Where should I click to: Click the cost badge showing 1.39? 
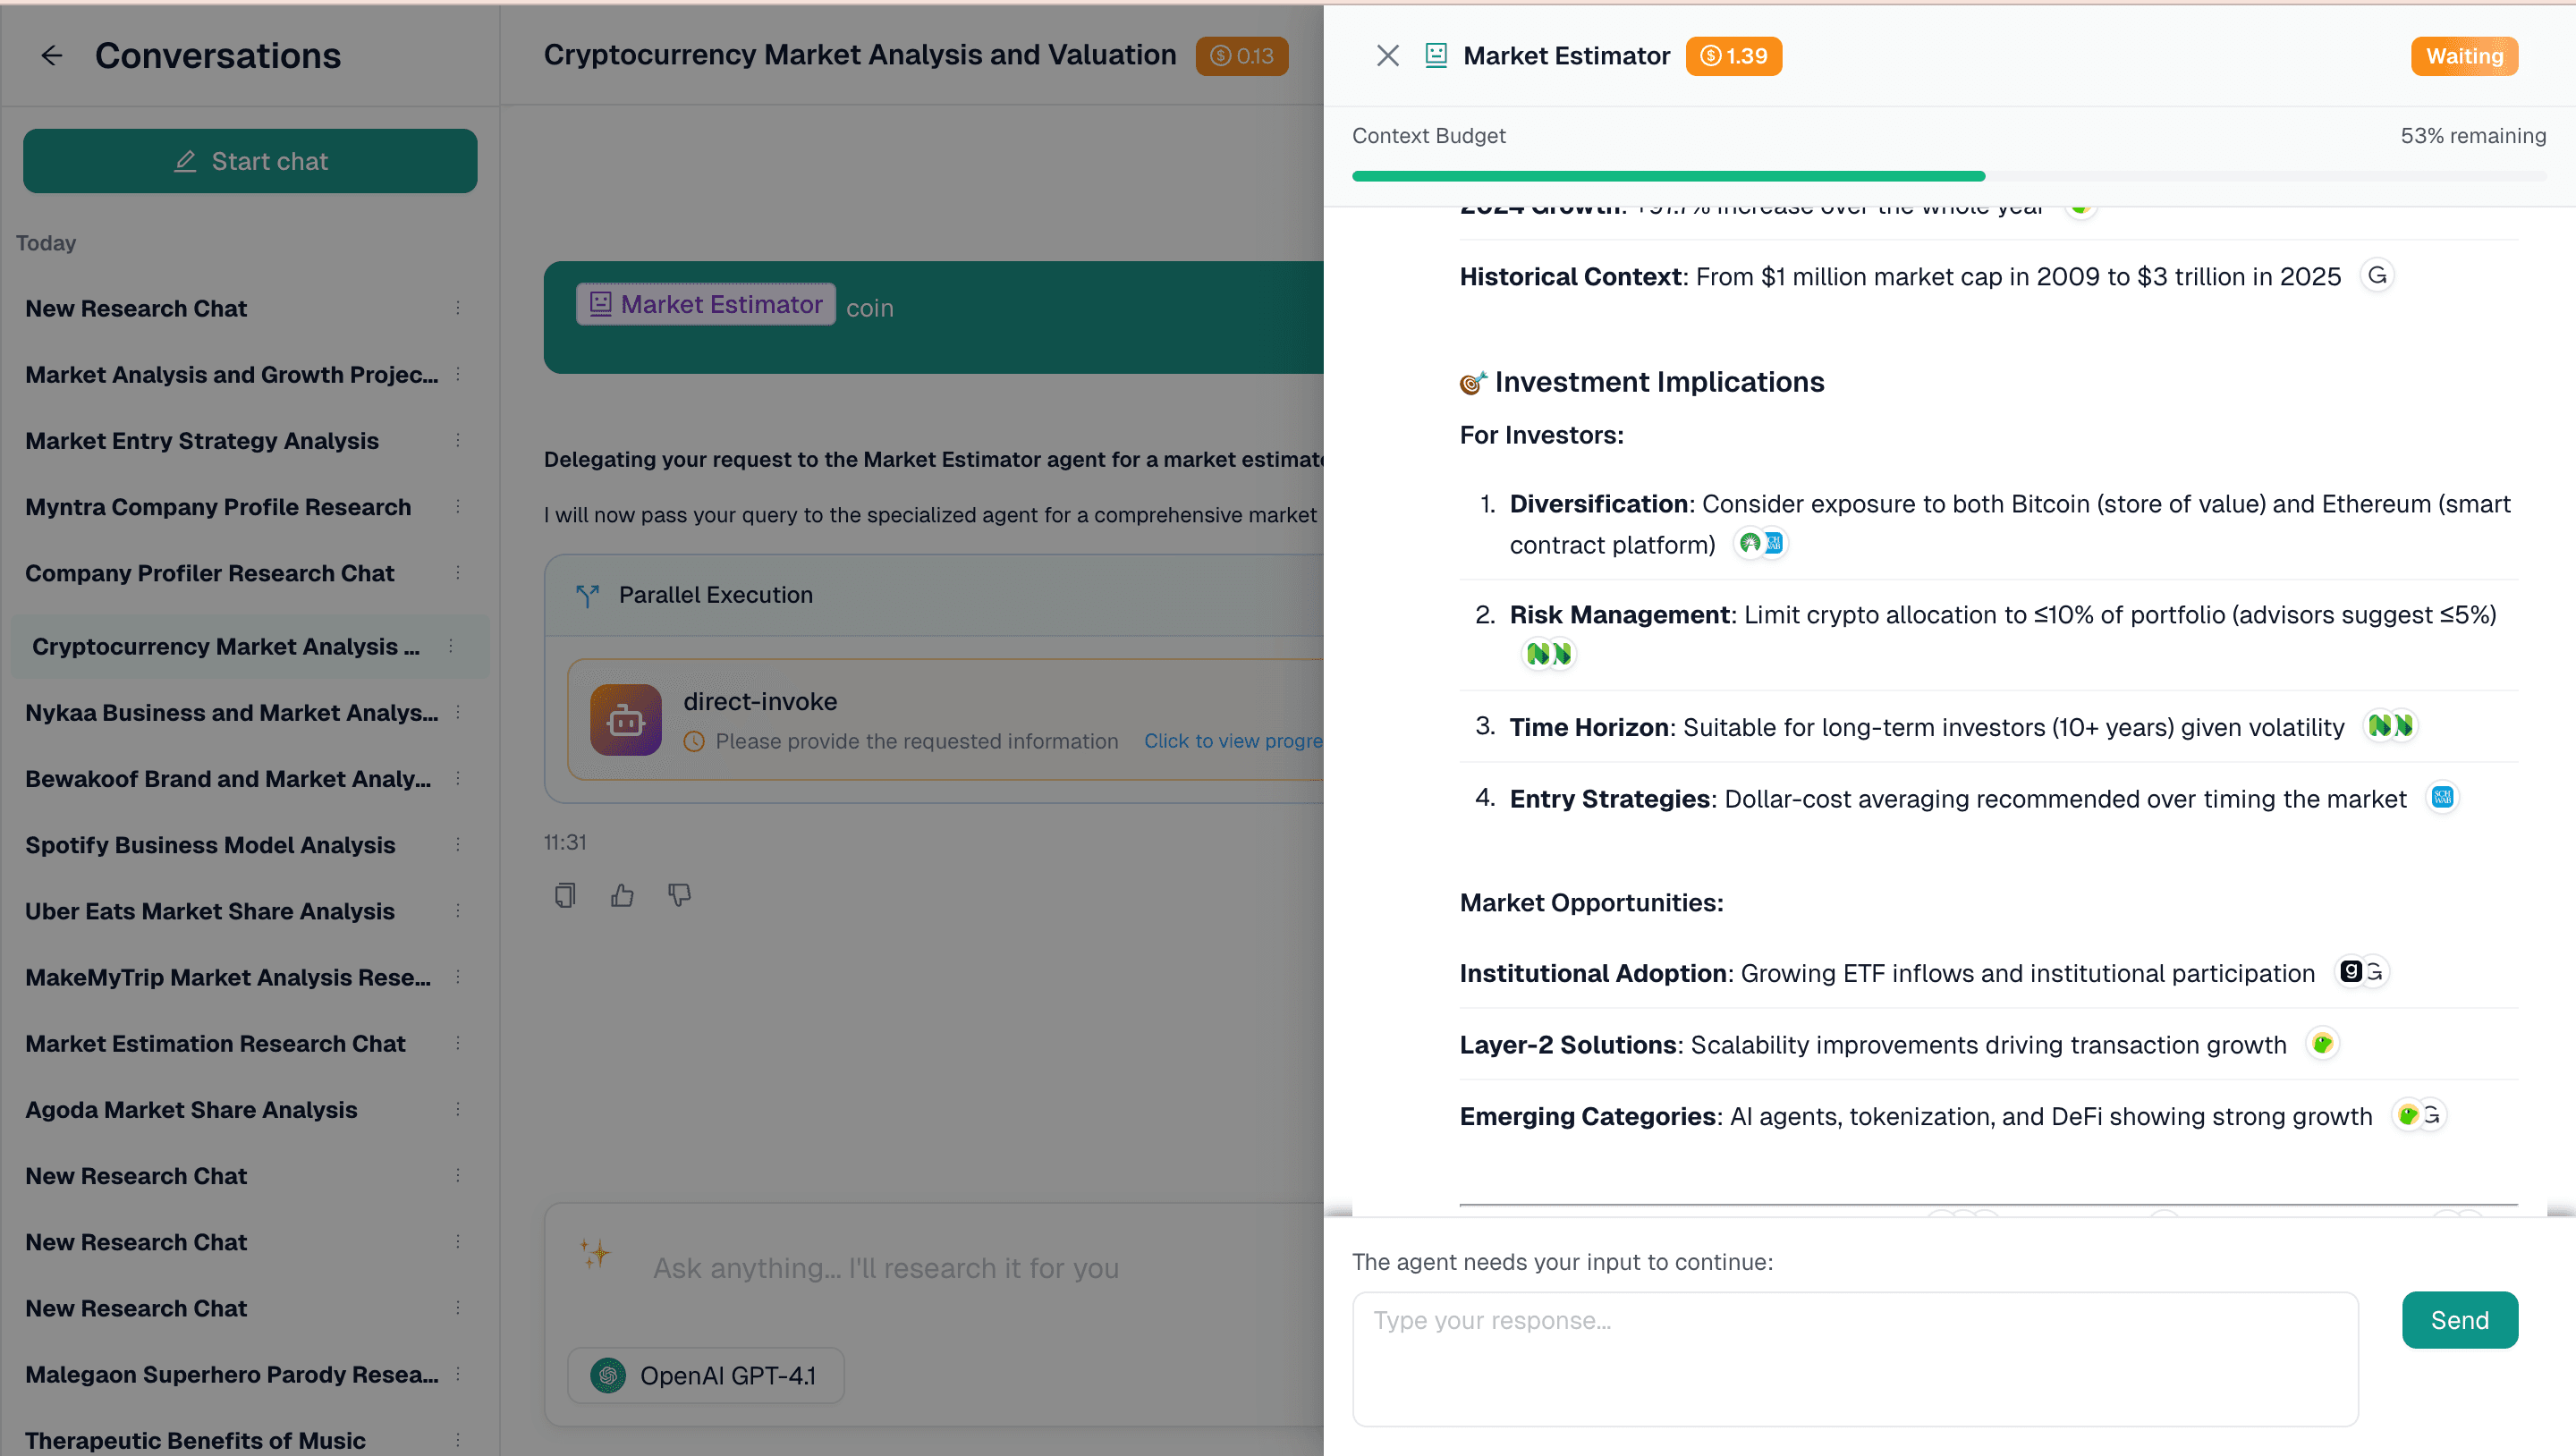pos(1734,56)
